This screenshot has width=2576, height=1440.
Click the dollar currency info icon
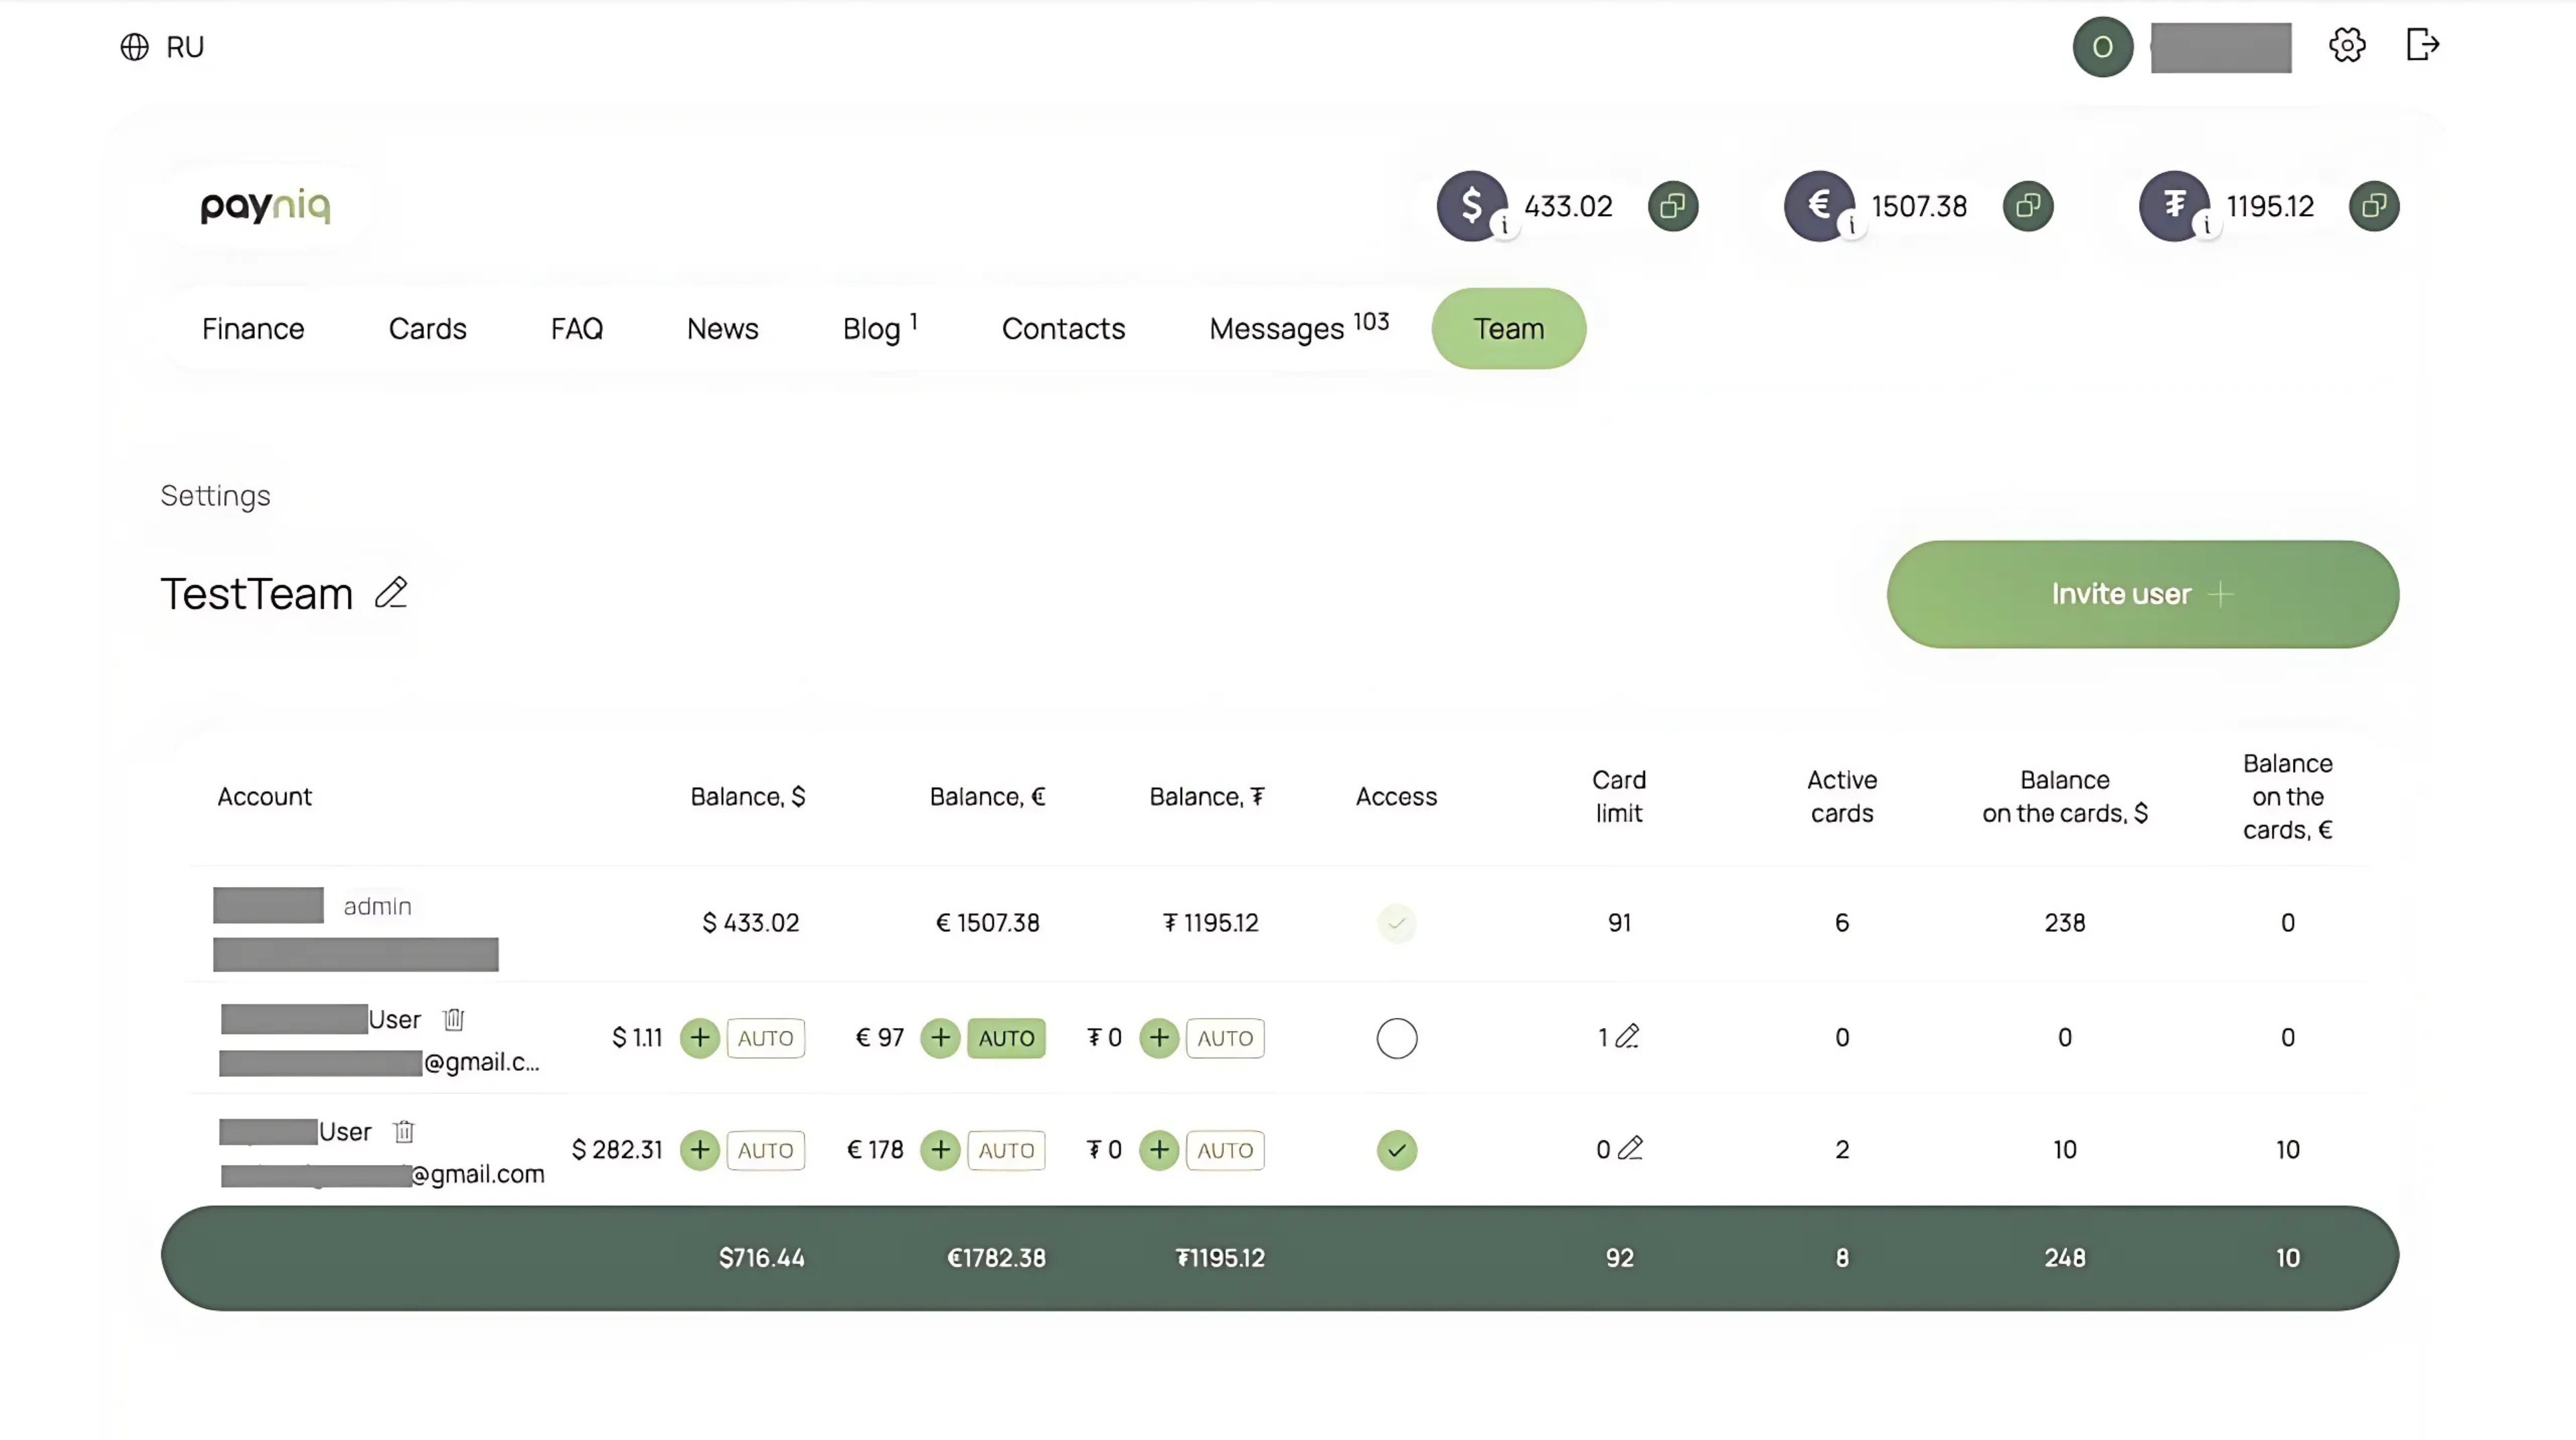(x=1504, y=226)
